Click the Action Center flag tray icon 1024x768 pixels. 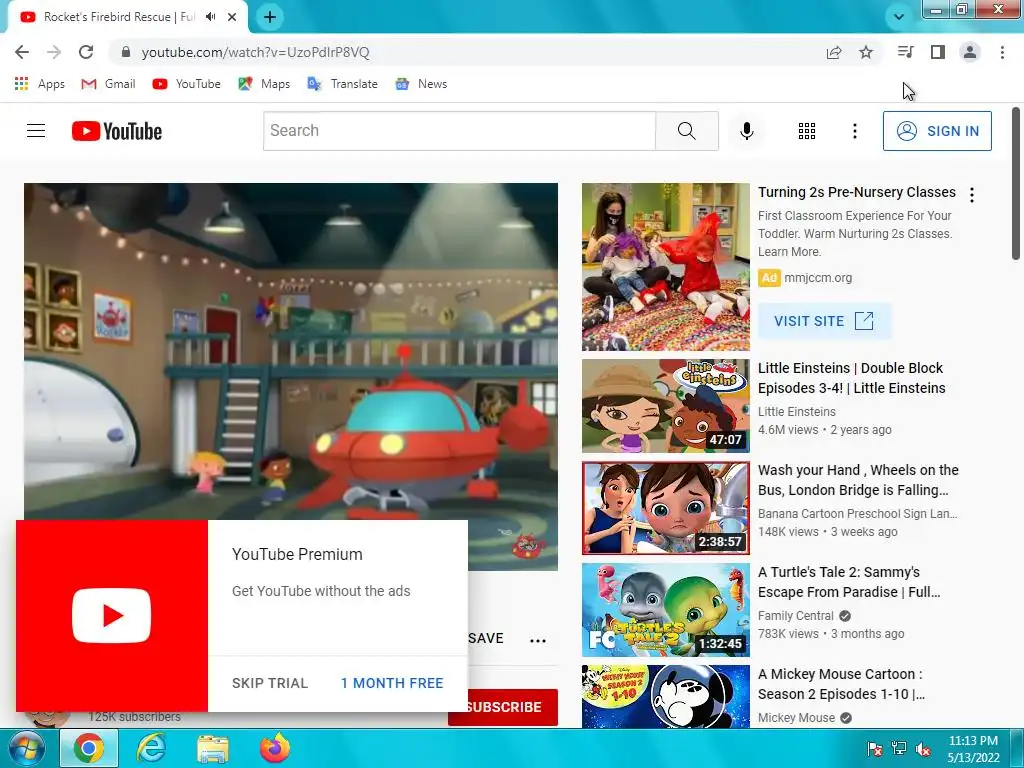point(874,749)
